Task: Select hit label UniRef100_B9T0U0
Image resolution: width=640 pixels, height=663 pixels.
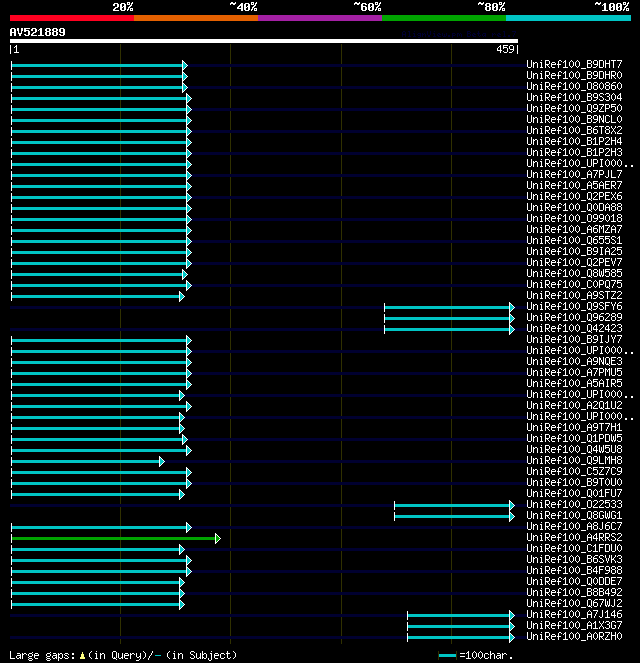Action: [x=574, y=482]
